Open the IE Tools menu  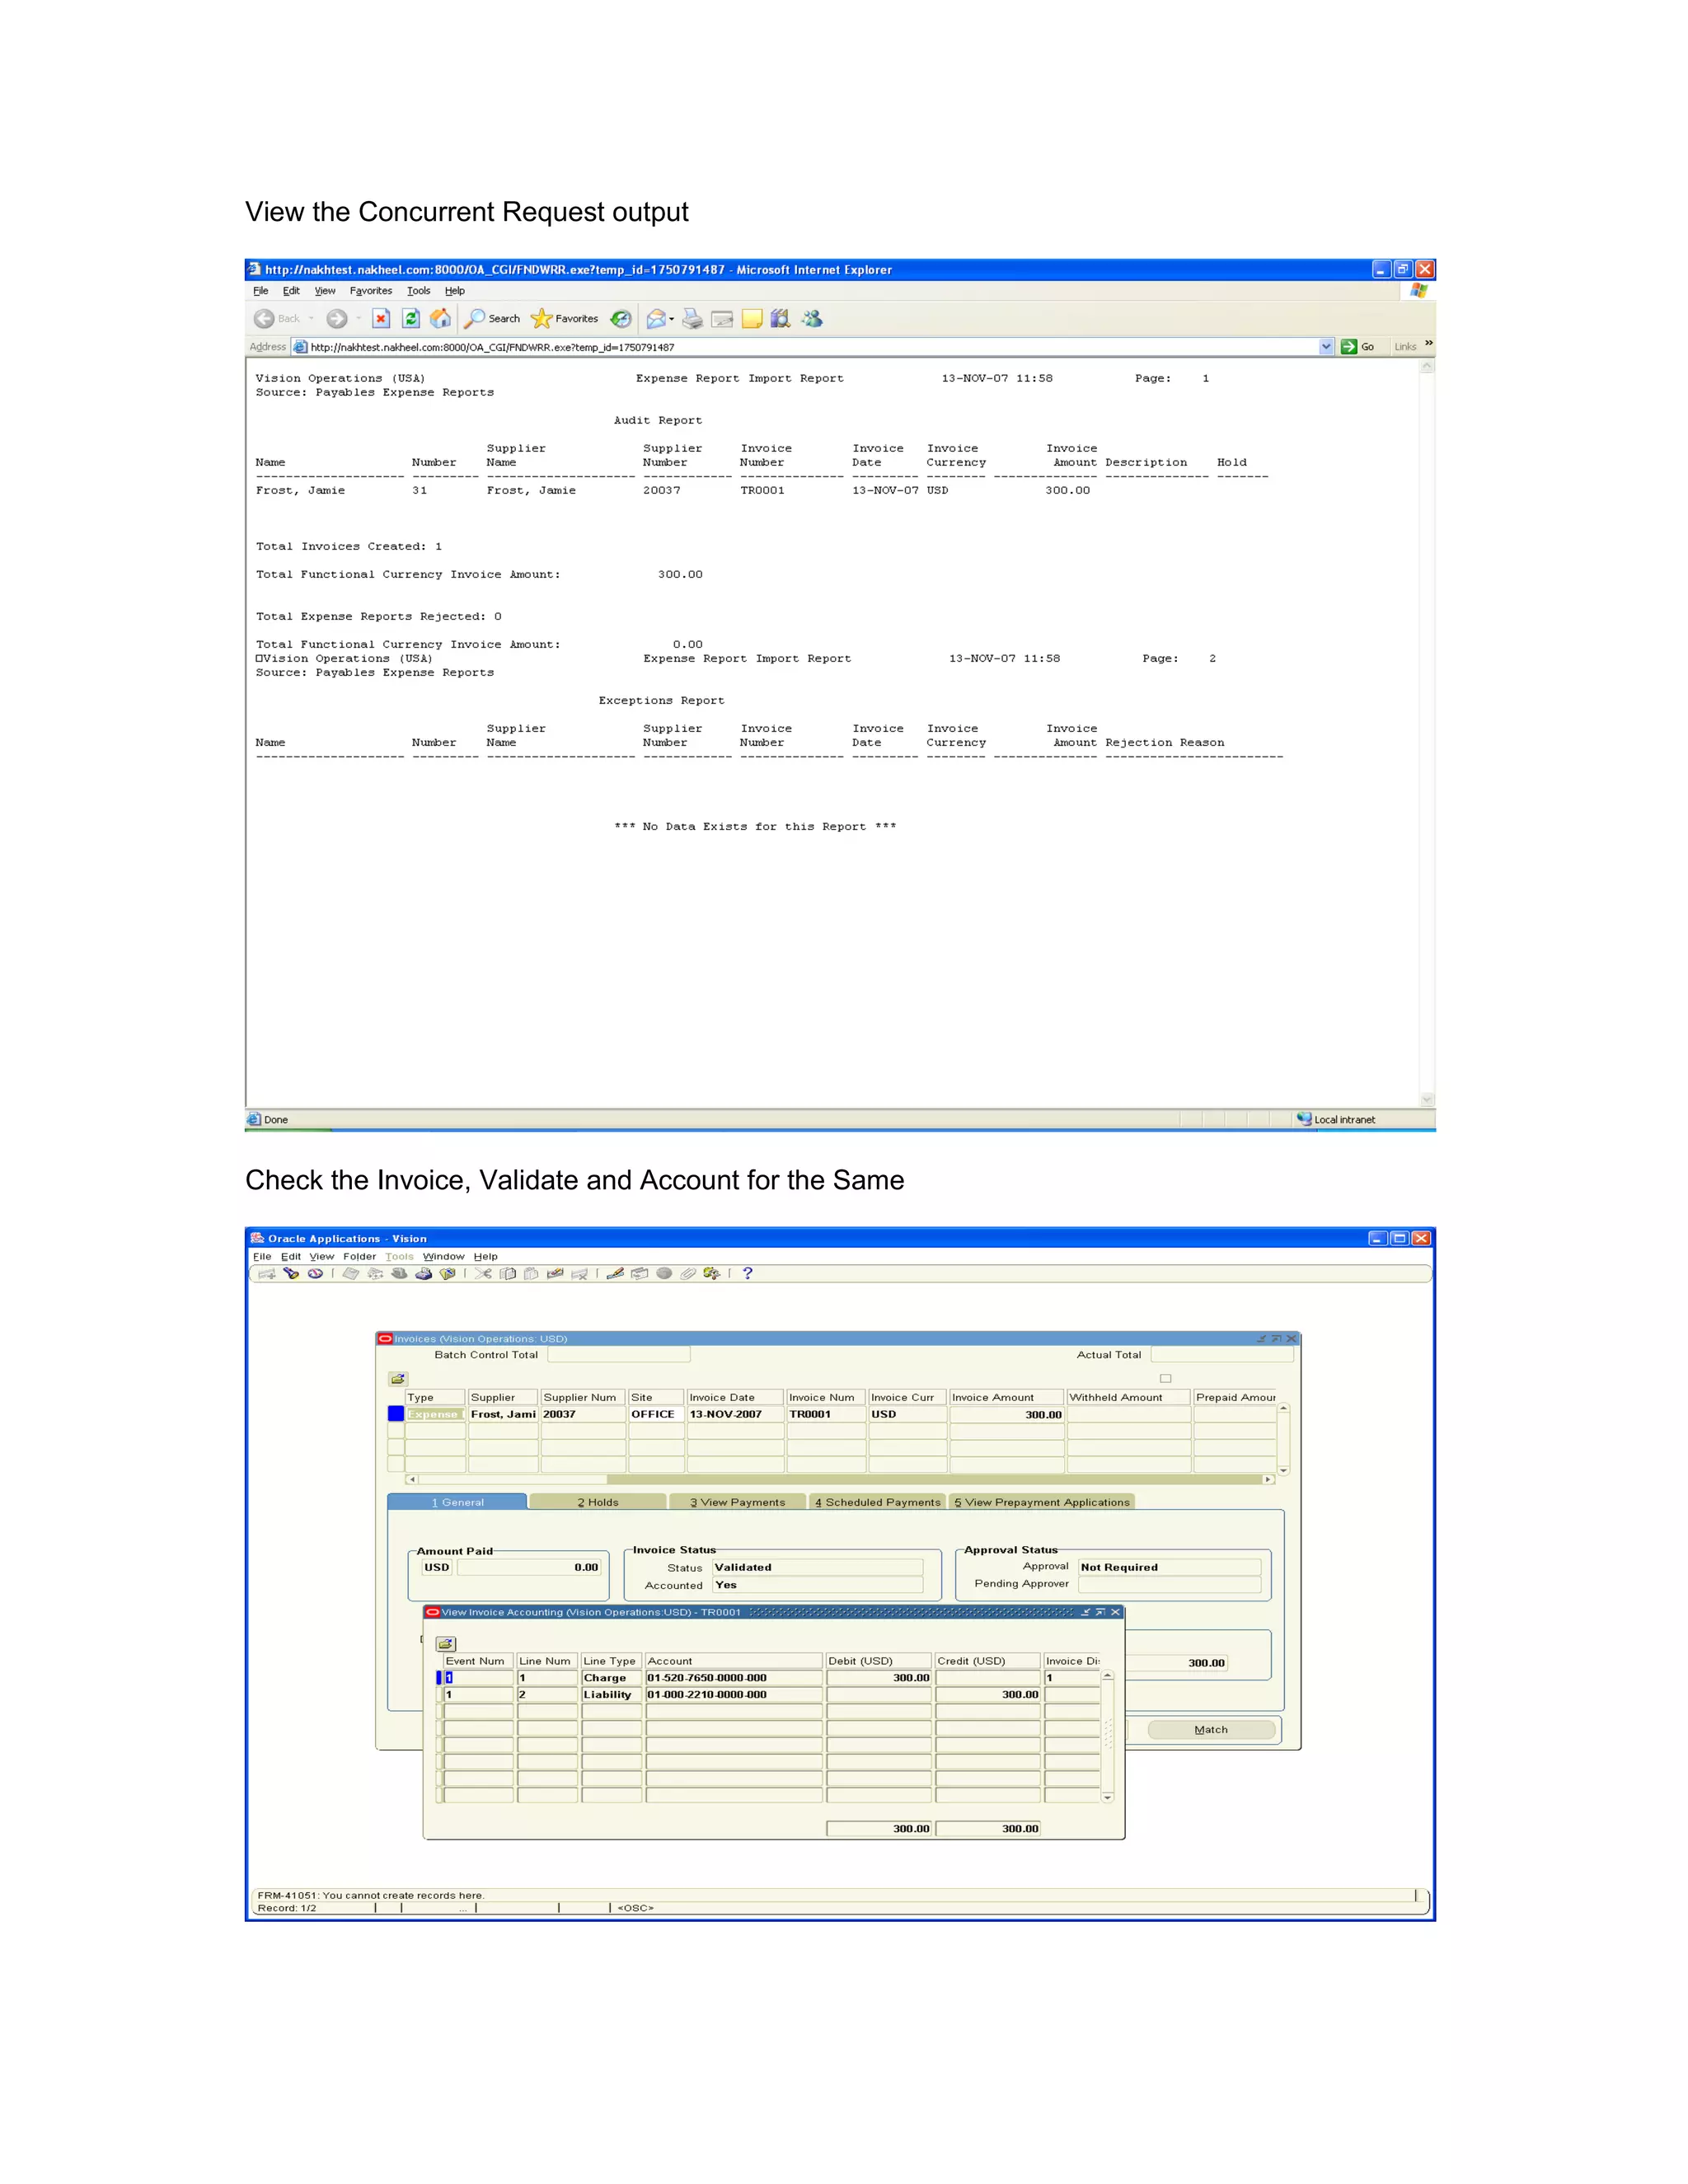coord(419,291)
